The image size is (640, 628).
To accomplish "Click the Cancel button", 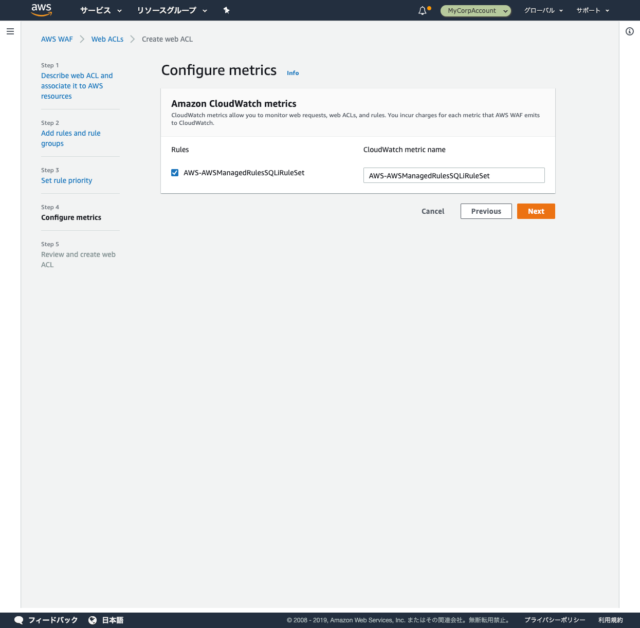I will tap(433, 211).
